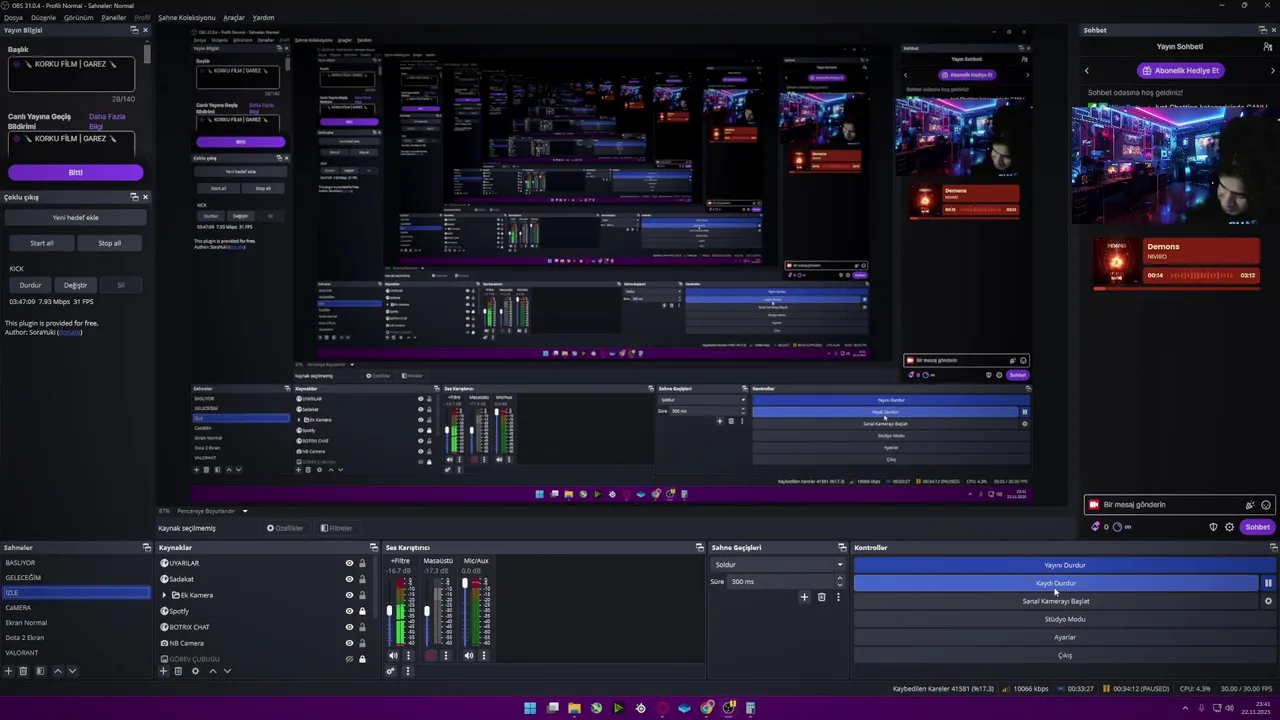Hide the BOTRIX CHAT source

(349, 627)
